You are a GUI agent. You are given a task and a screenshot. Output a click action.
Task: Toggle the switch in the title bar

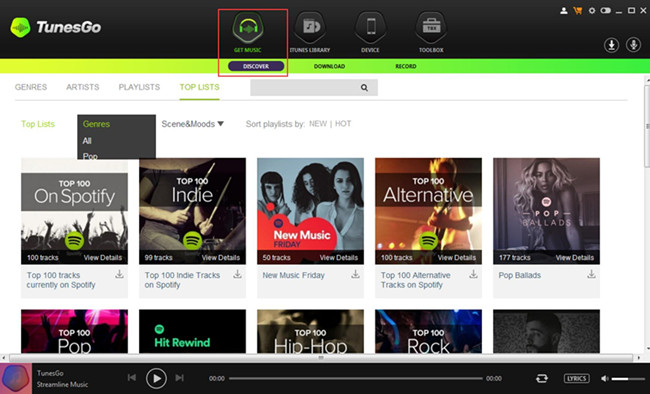coord(605,11)
